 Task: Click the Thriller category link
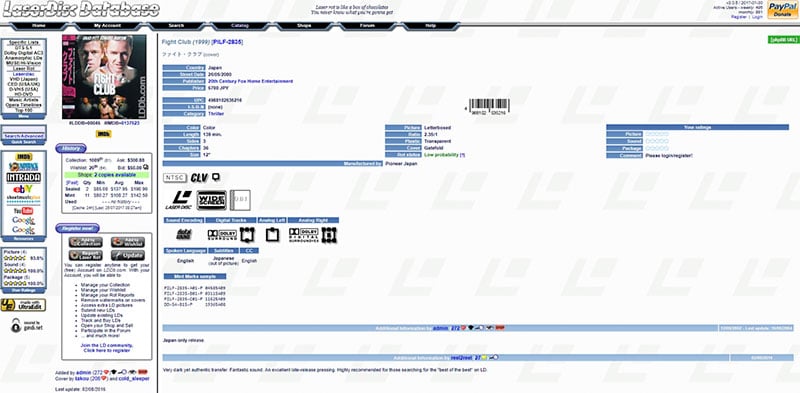coord(216,114)
